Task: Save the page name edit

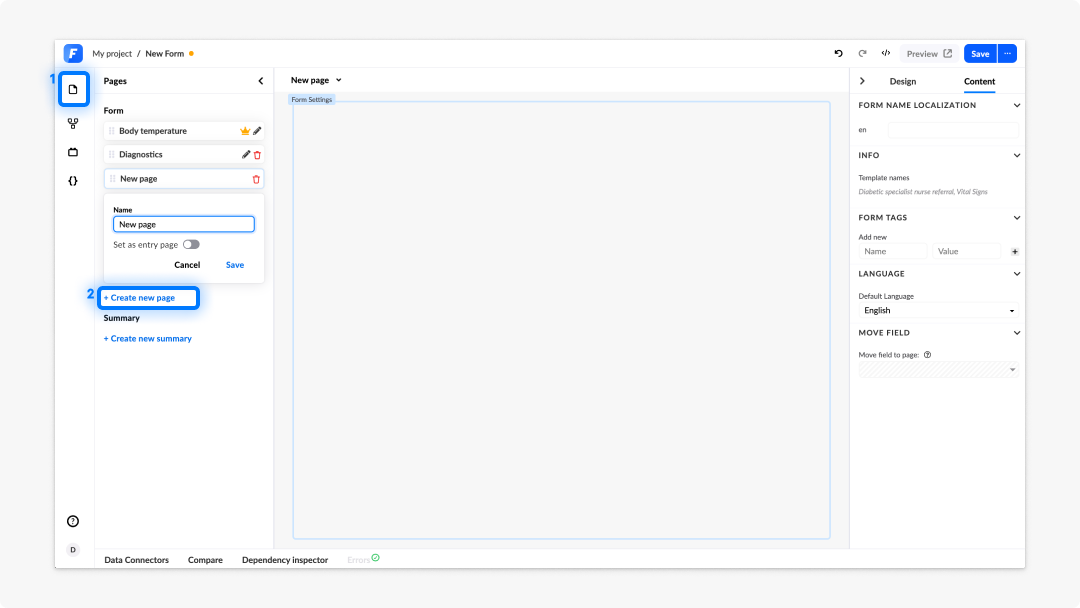Action: (x=235, y=264)
